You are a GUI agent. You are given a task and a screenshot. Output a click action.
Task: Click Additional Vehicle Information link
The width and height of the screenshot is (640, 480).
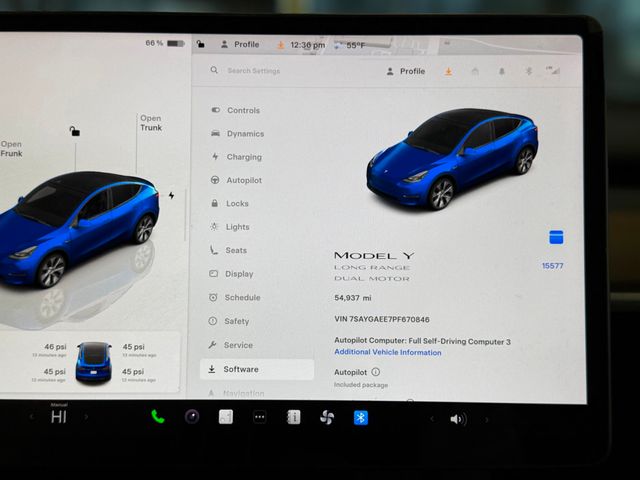tap(388, 352)
